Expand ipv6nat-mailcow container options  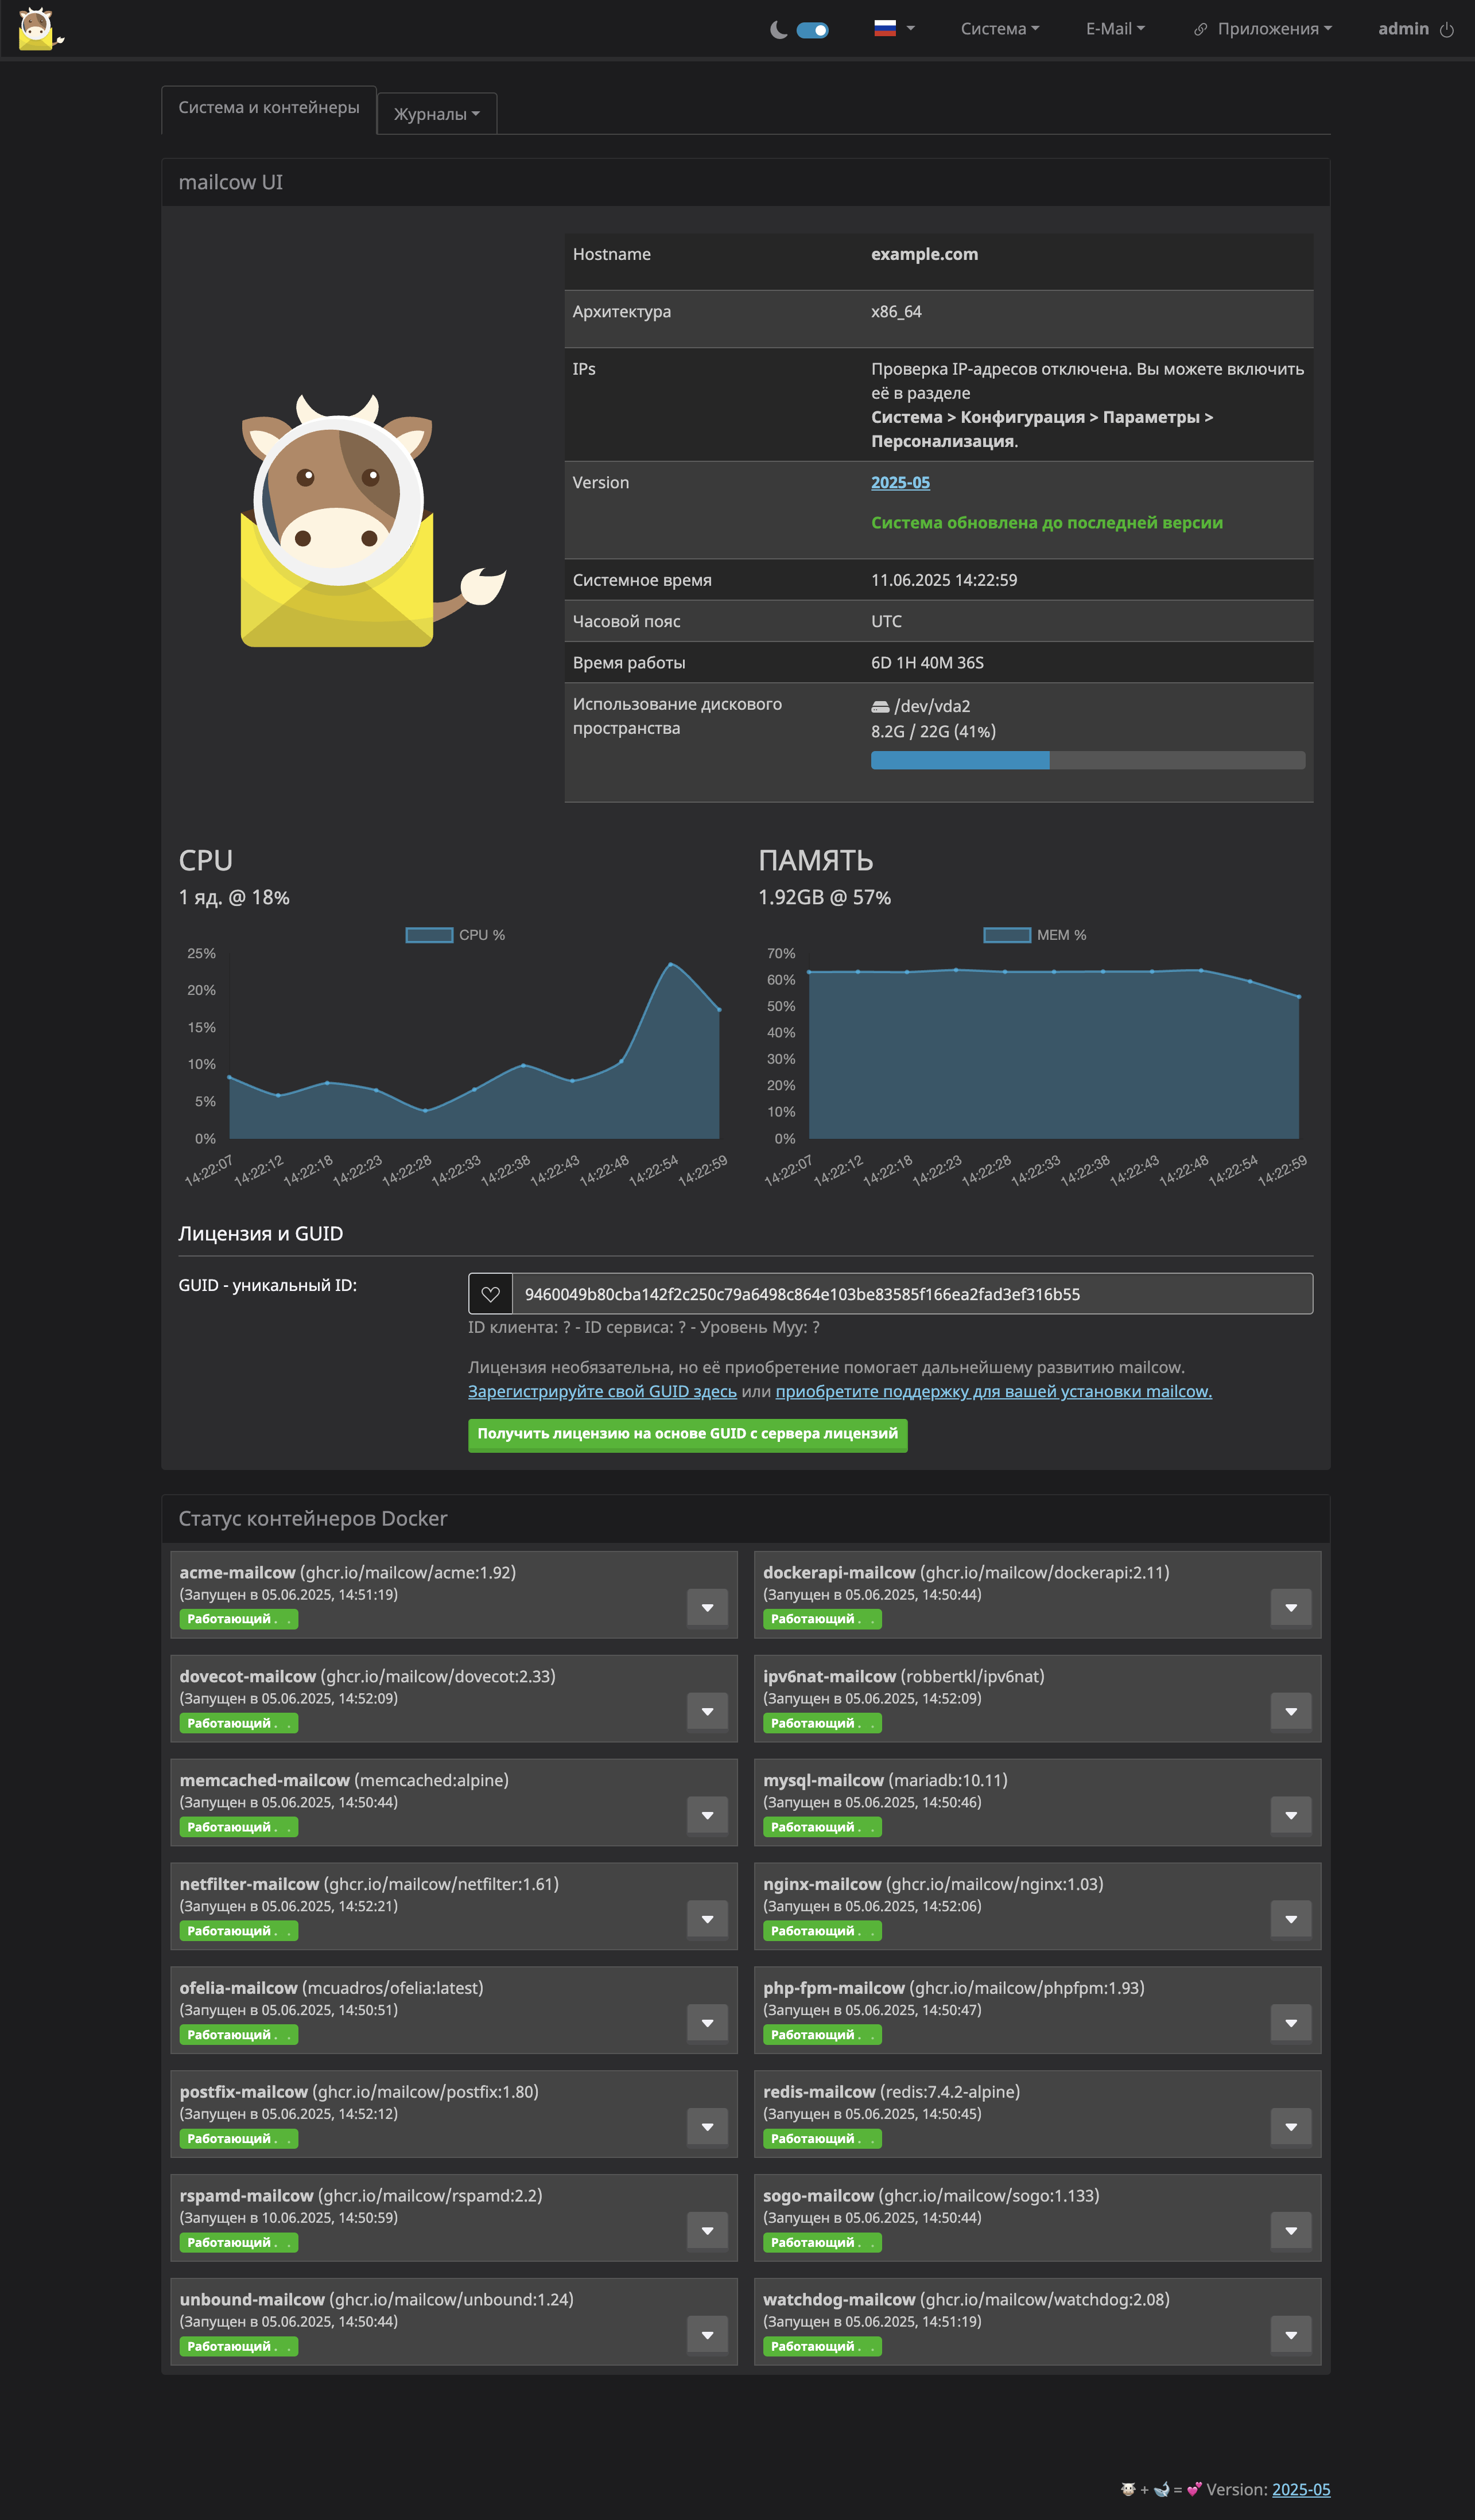[1291, 1712]
